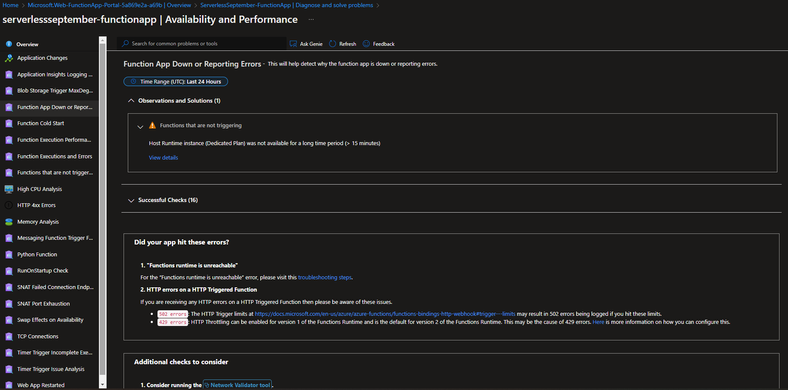Click the Timer Trigger Incomplete icon
This screenshot has width=788, height=390.
coord(9,352)
